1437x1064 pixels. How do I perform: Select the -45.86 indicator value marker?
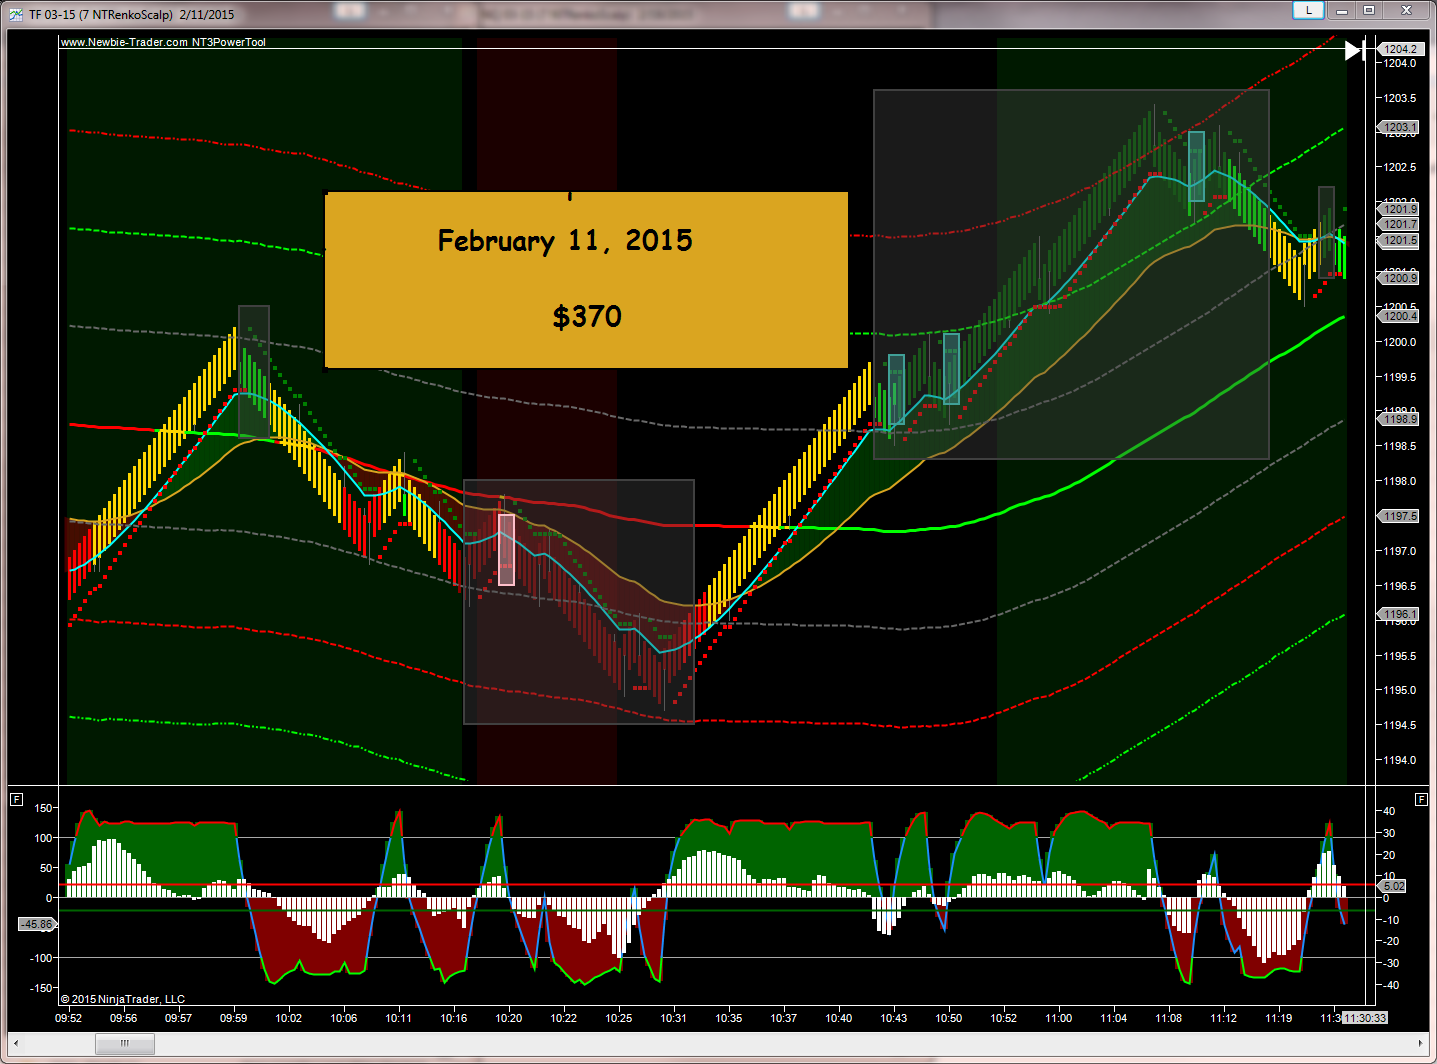click(37, 924)
